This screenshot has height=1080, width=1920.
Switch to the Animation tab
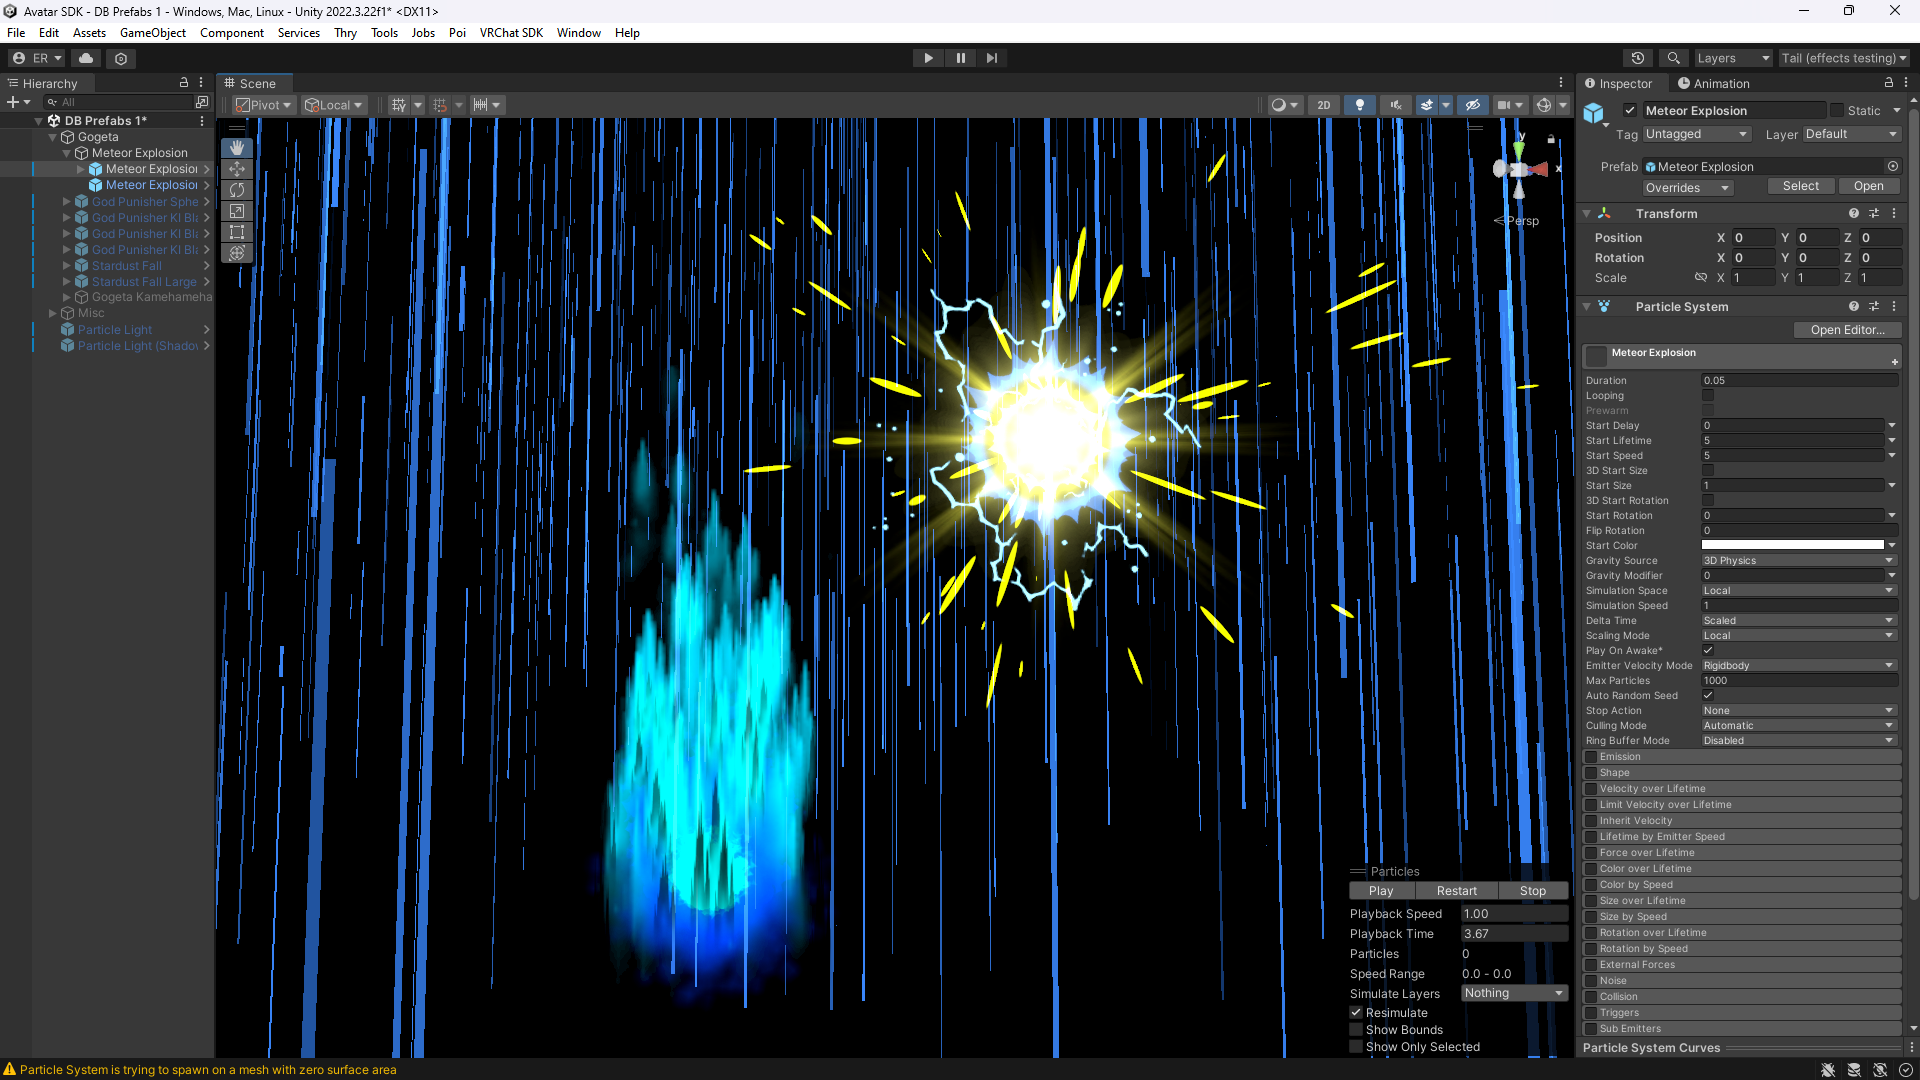coord(1713,84)
